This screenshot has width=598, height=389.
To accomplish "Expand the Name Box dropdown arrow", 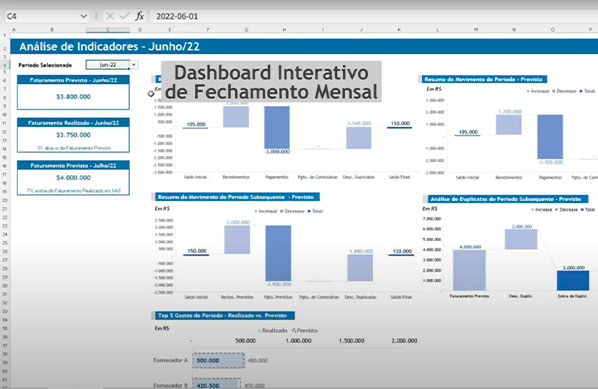I will pos(84,16).
